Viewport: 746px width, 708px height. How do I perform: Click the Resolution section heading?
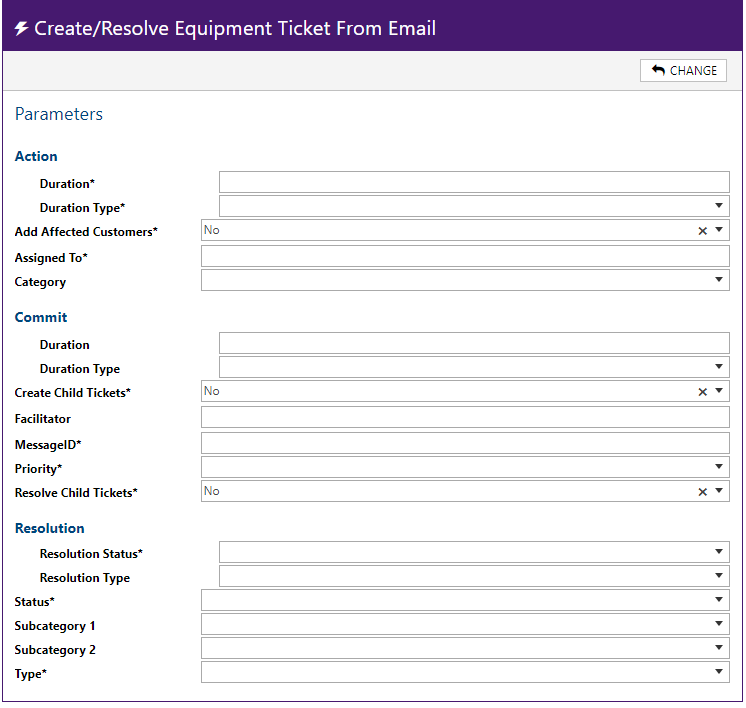pyautogui.click(x=49, y=528)
